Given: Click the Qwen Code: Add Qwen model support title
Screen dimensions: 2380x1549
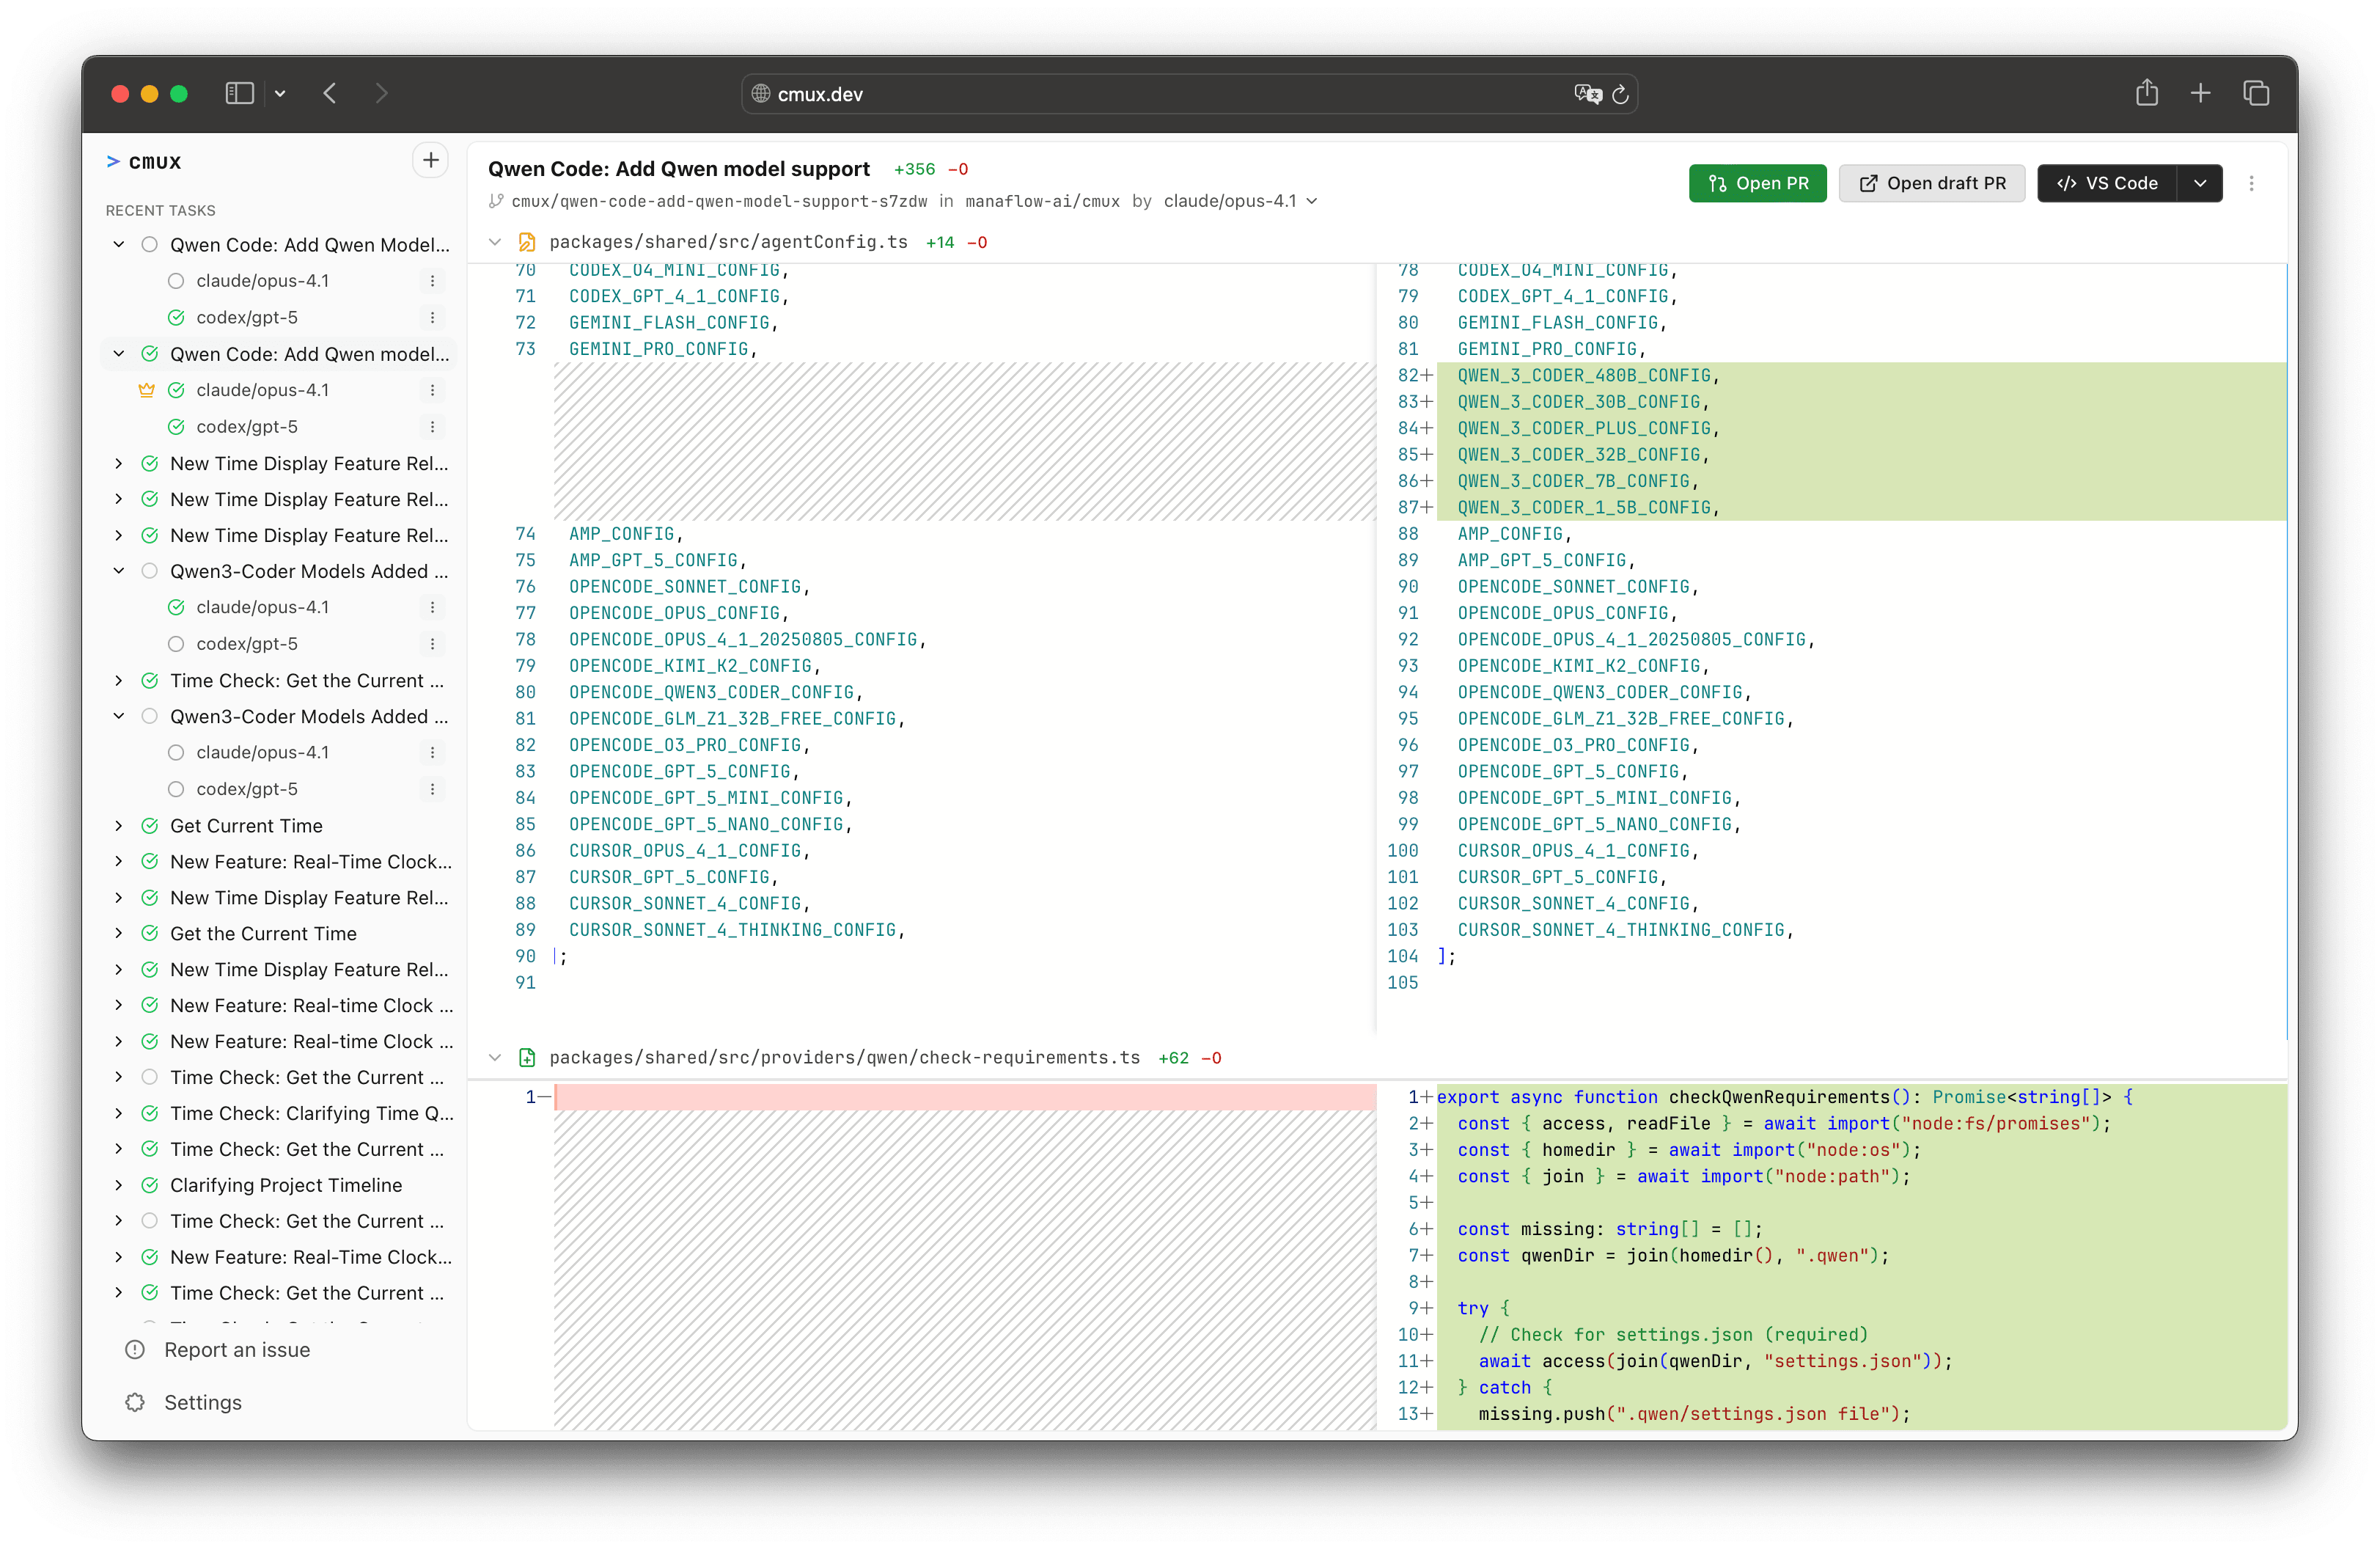Looking at the screenshot, I should coord(679,169).
